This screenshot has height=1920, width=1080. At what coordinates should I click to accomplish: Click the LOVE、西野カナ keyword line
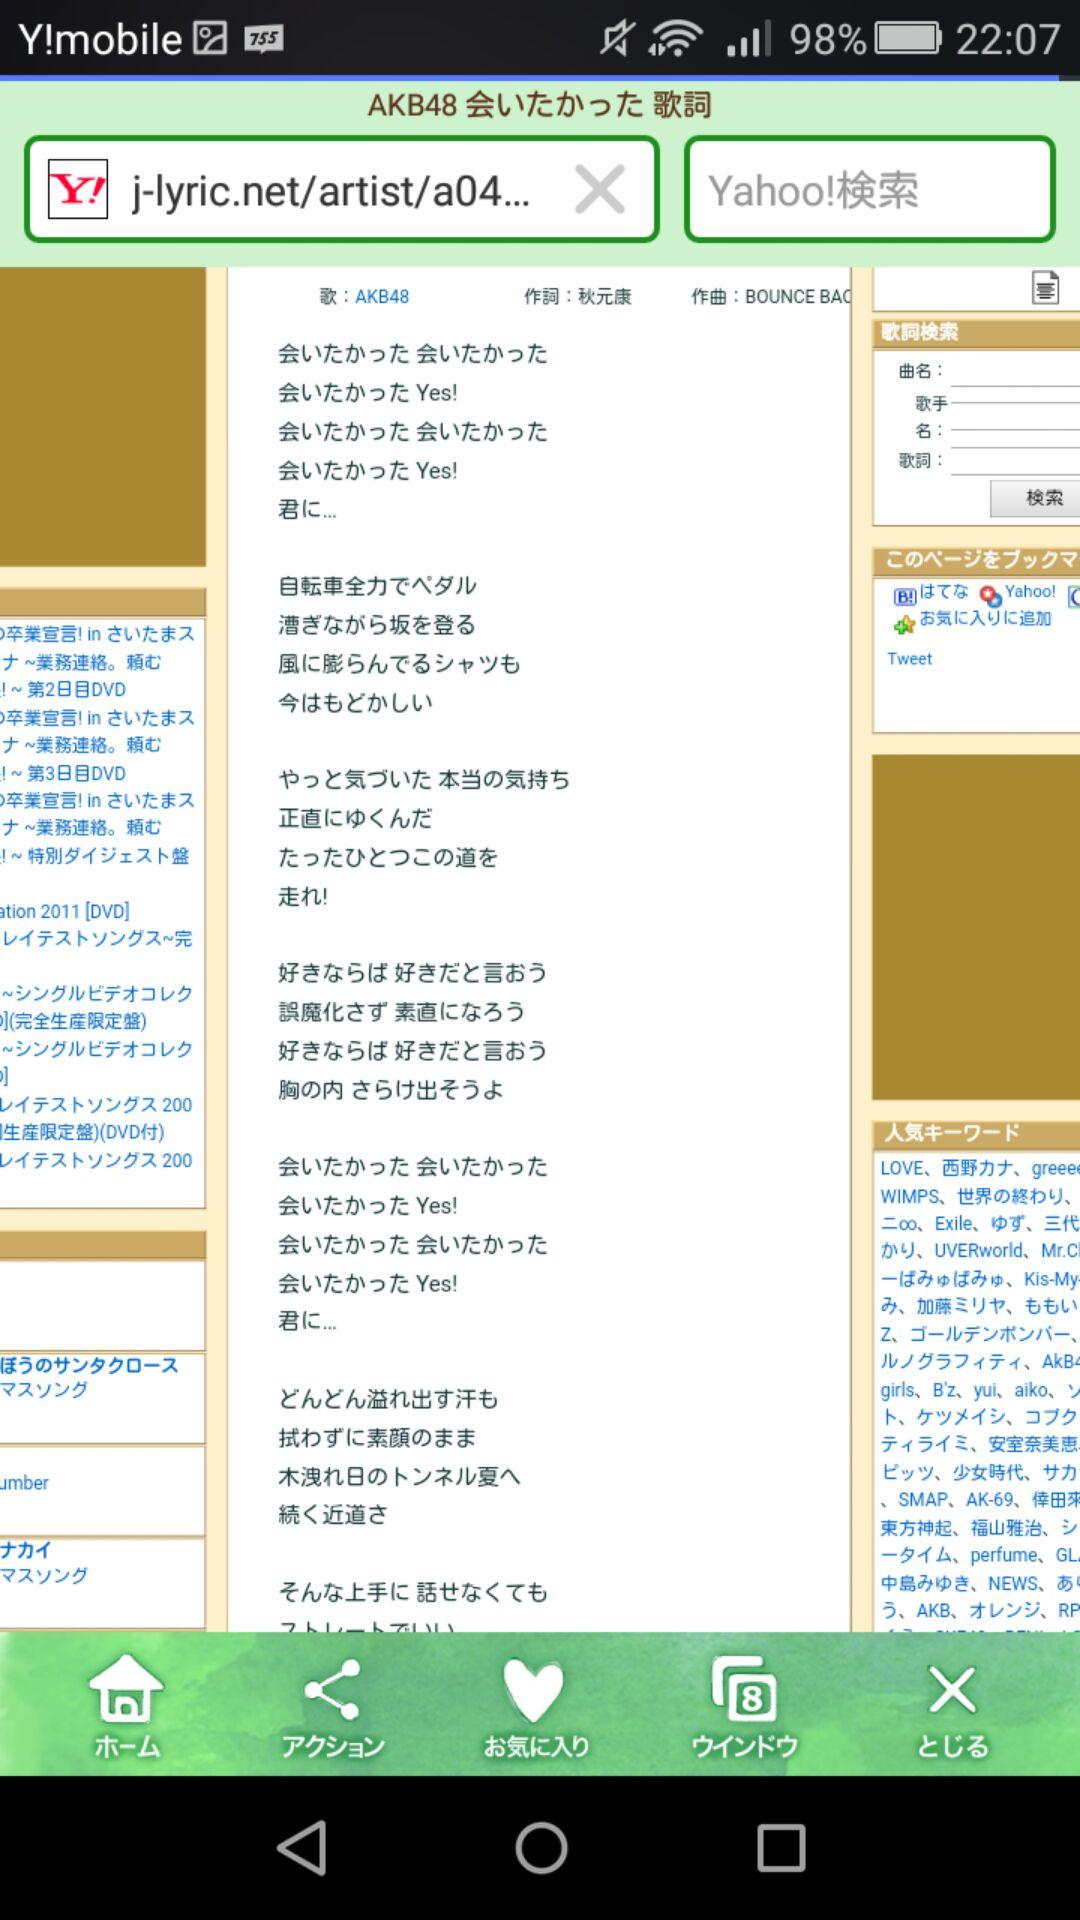click(980, 1168)
